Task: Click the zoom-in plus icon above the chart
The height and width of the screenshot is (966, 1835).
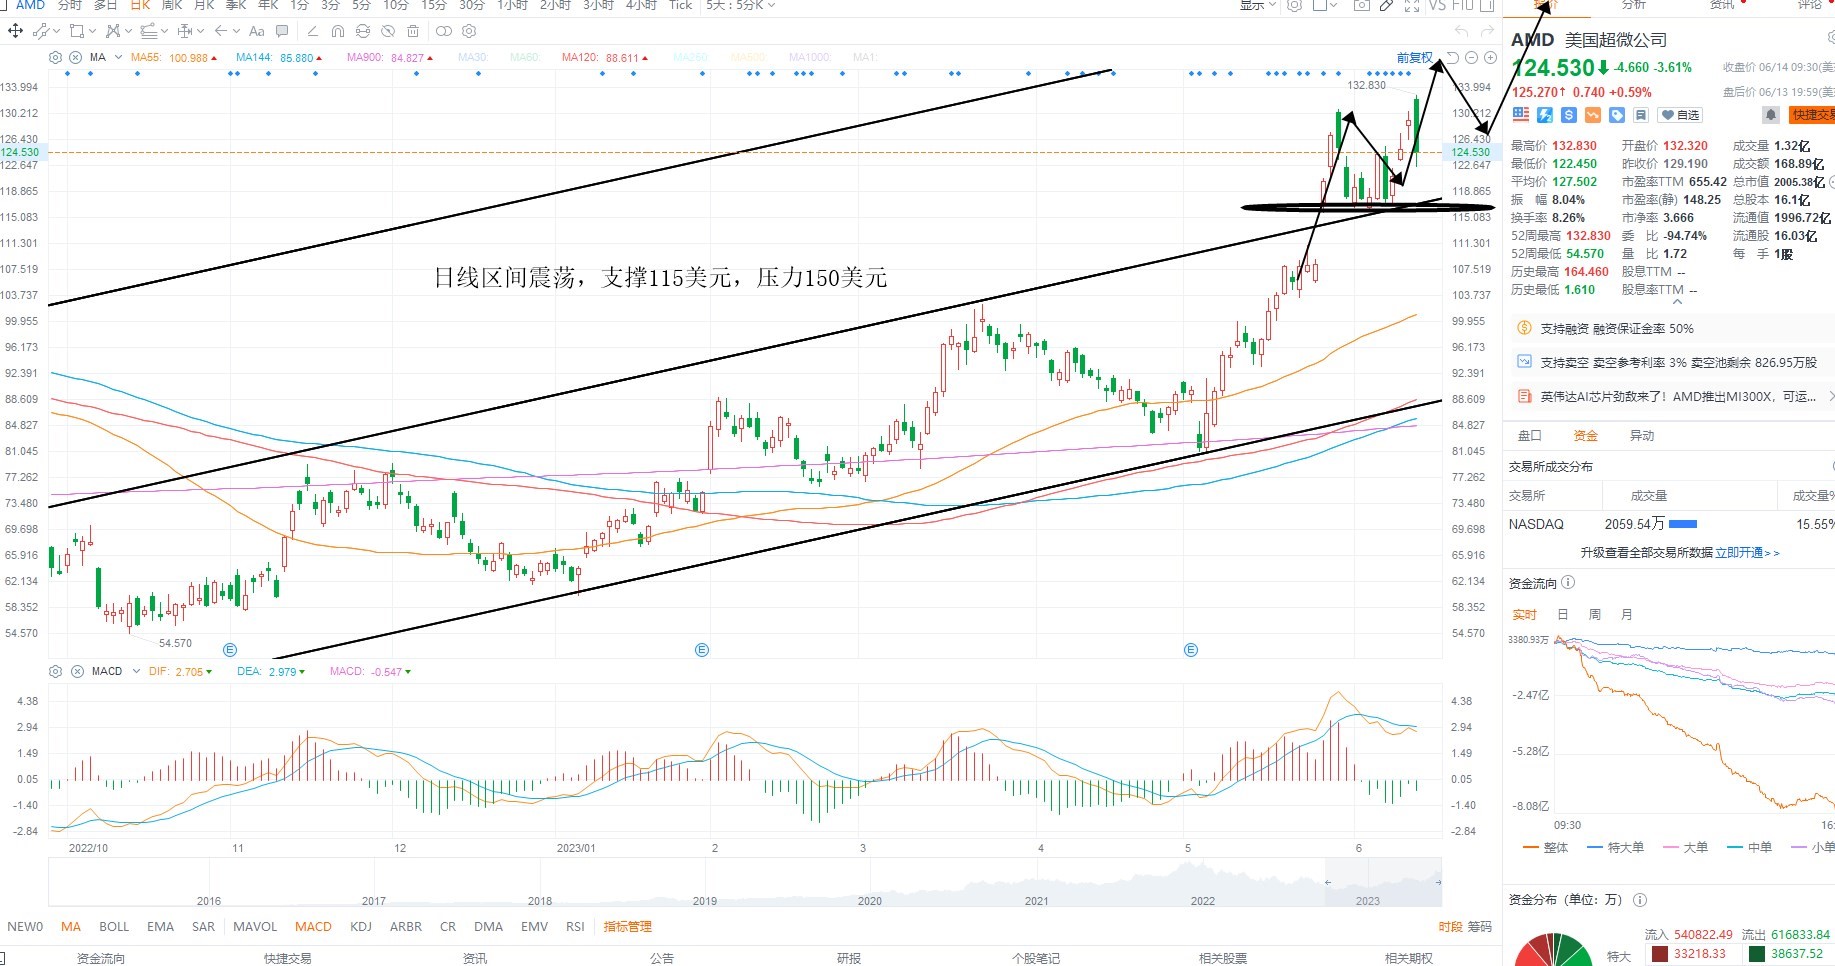Action: pyautogui.click(x=1490, y=57)
